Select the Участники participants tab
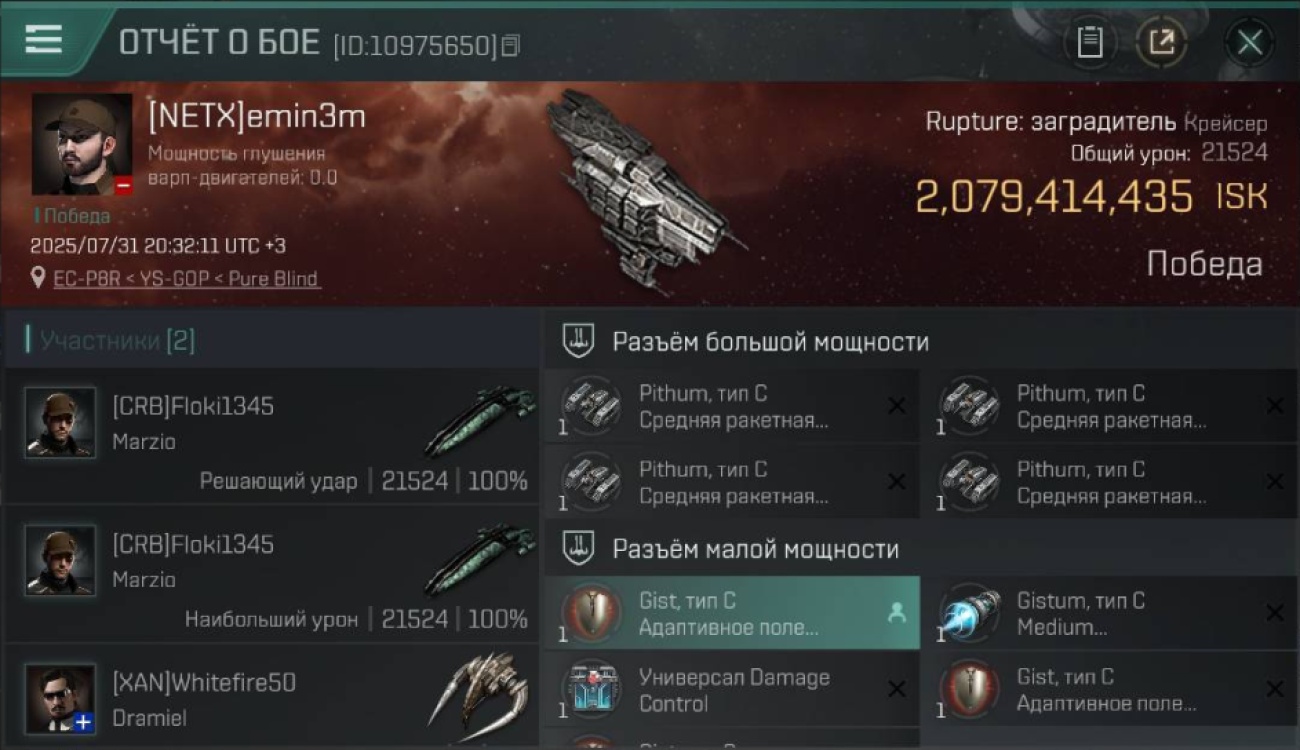This screenshot has width=1300, height=750. coord(116,340)
